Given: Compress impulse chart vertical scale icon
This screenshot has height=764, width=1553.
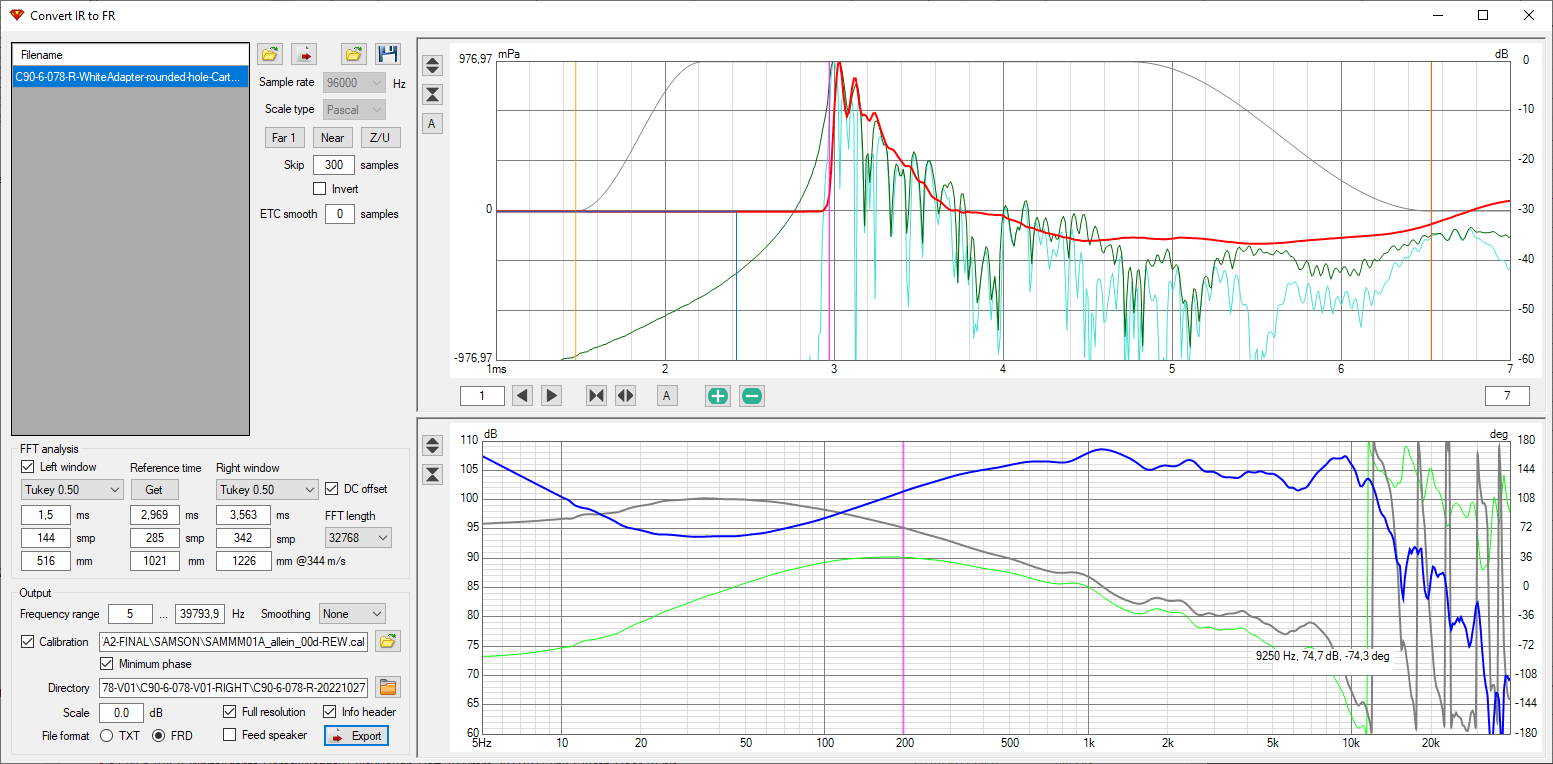Looking at the screenshot, I should point(432,95).
